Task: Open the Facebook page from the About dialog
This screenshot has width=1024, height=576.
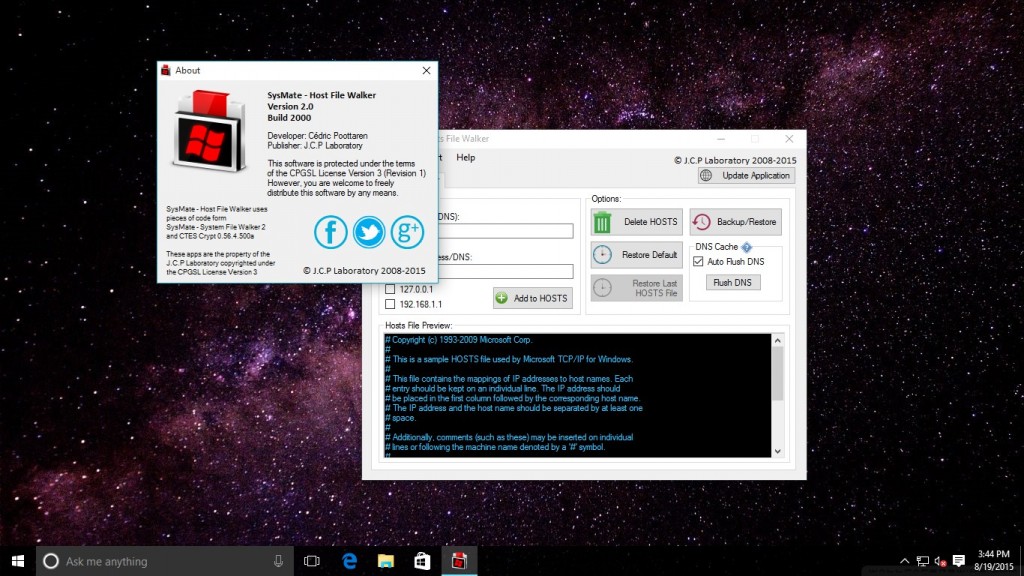Action: (331, 231)
